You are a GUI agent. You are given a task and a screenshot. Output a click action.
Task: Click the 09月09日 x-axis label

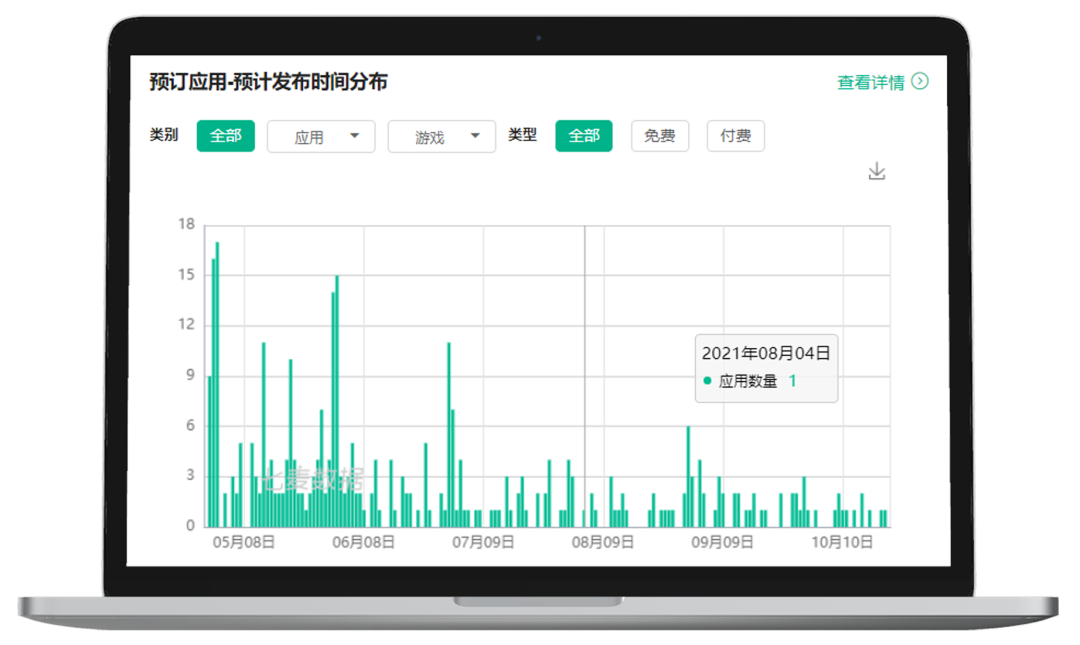(x=723, y=542)
